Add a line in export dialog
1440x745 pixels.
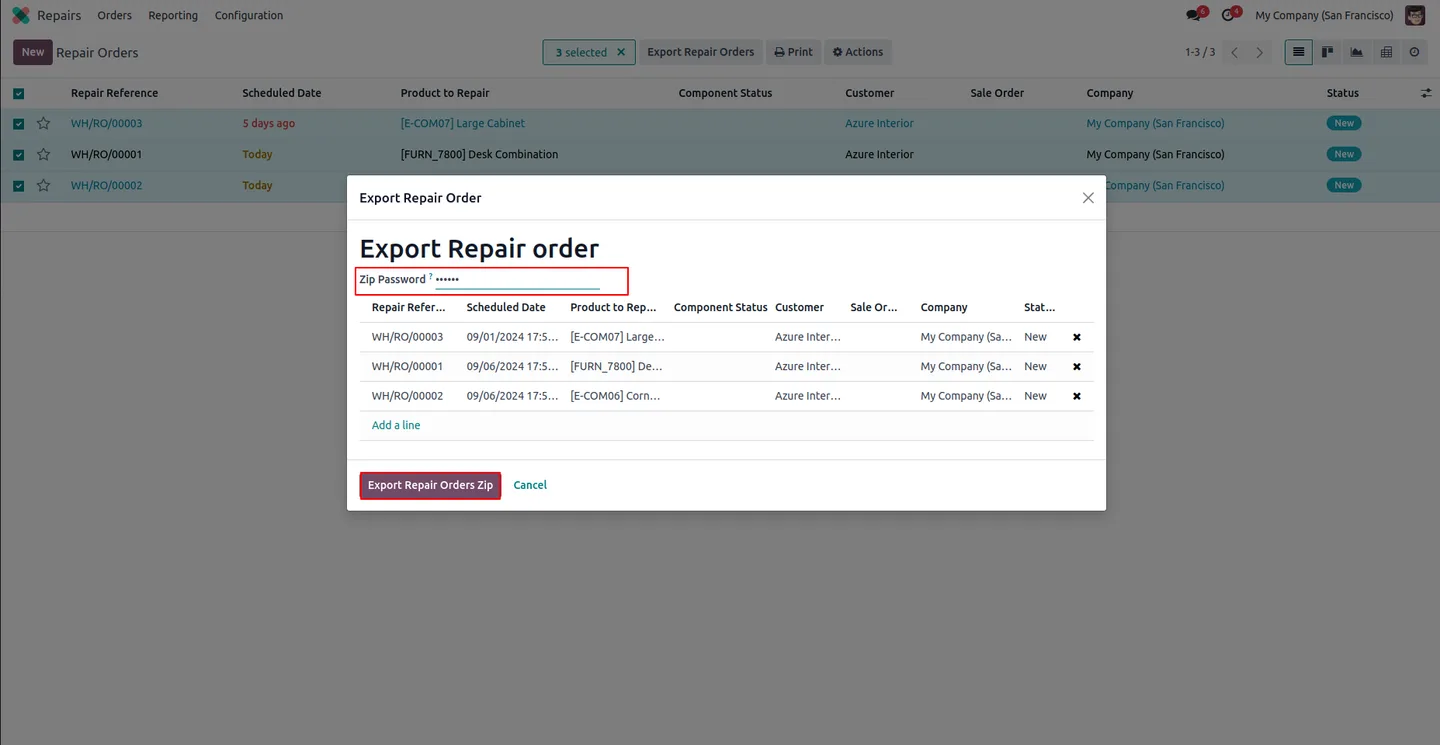pos(396,425)
